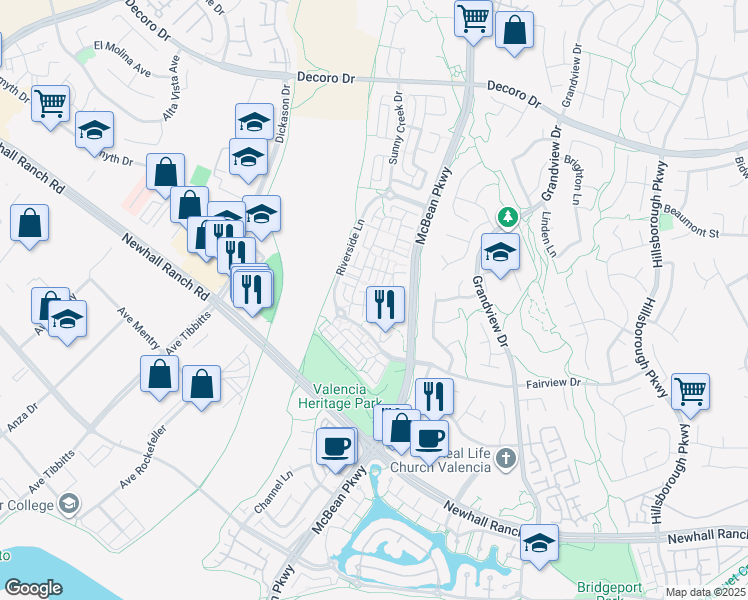
Task: Click the Map data copyright text
Action: tap(705, 592)
